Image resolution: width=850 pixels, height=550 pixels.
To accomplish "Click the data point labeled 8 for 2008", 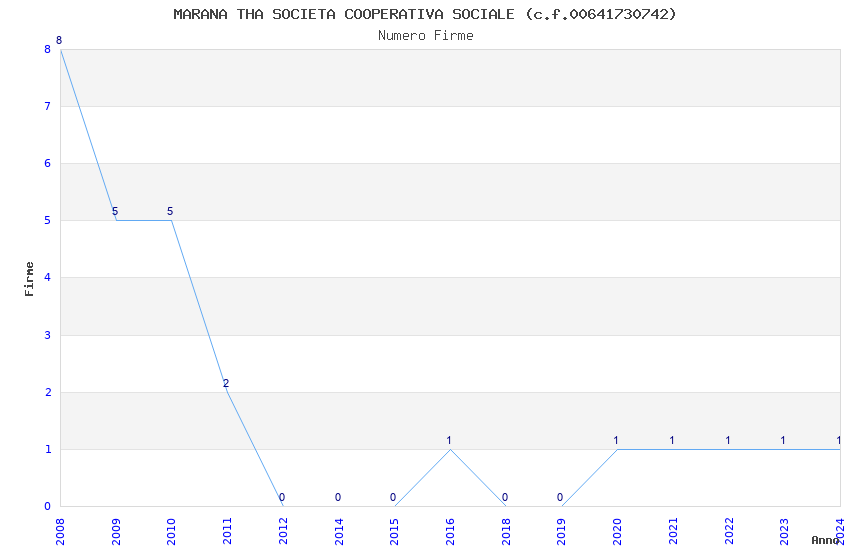I will point(59,41).
